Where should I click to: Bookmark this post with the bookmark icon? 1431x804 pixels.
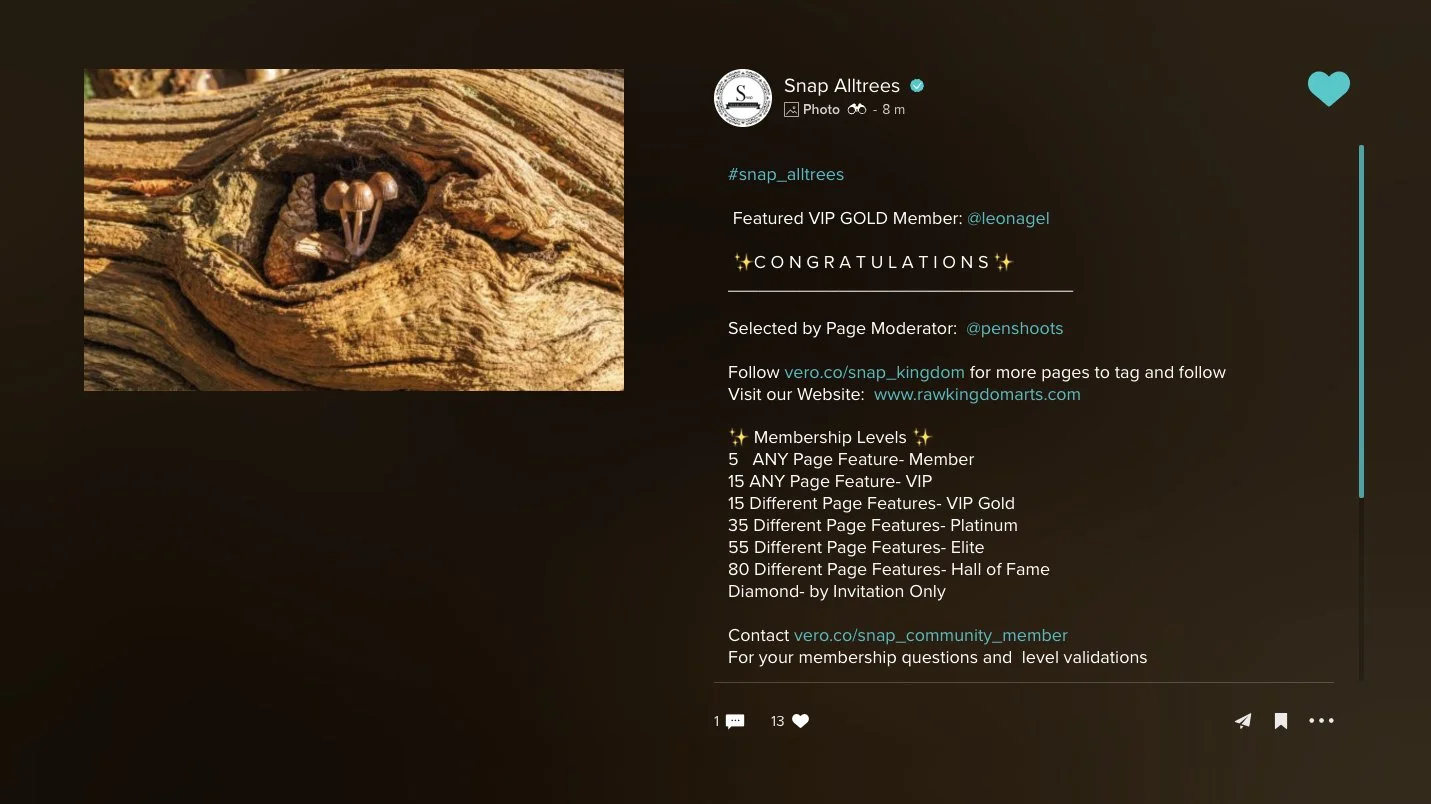(1281, 721)
